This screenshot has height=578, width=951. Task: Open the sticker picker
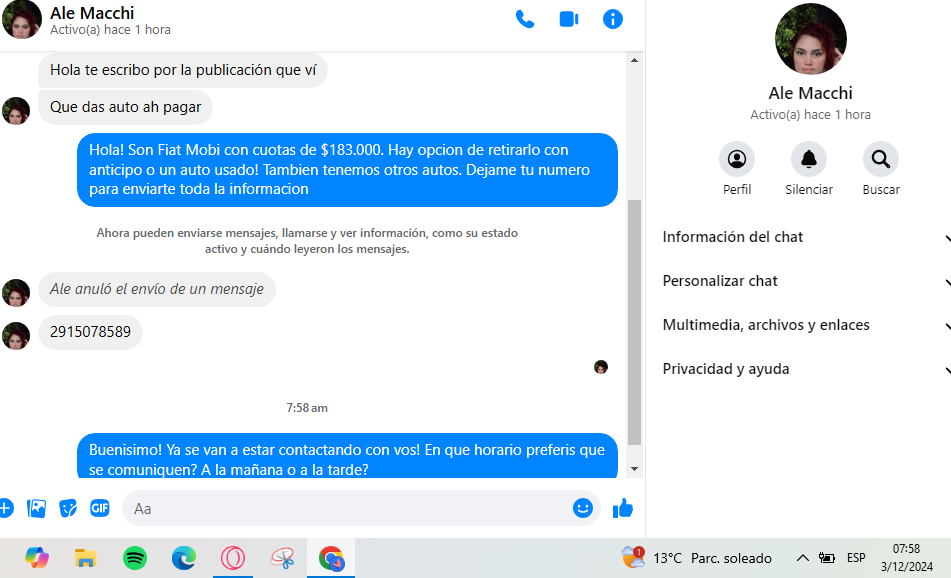[x=68, y=508]
